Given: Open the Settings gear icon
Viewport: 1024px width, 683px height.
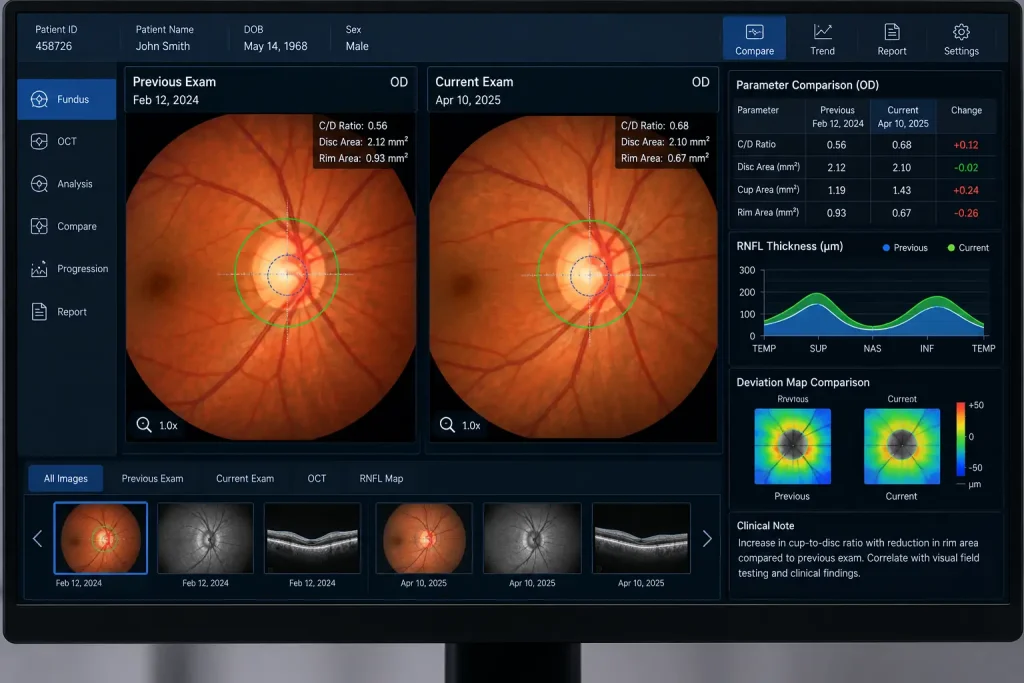Looking at the screenshot, I should (961, 31).
